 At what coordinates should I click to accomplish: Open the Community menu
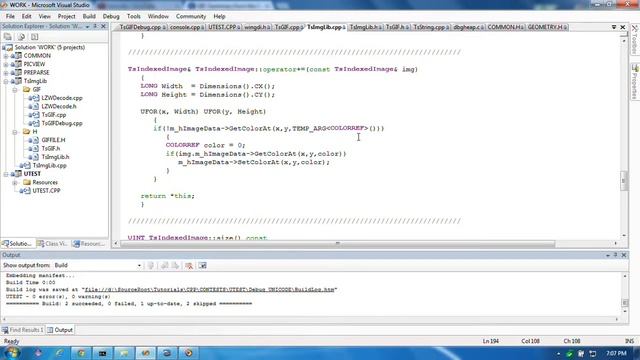coord(191,16)
